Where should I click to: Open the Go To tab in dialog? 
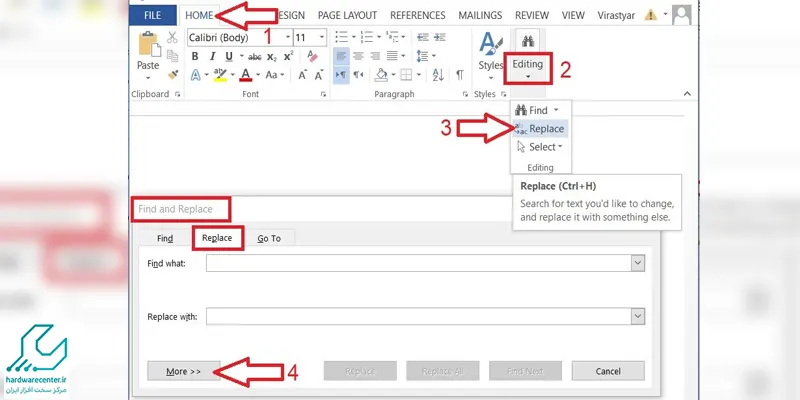[269, 238]
